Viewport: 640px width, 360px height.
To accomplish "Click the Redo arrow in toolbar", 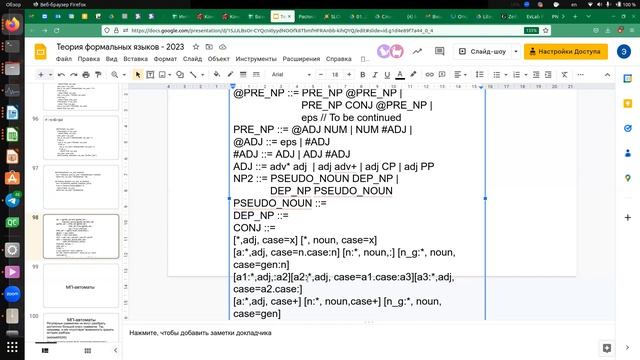I will pyautogui.click(x=73, y=75).
